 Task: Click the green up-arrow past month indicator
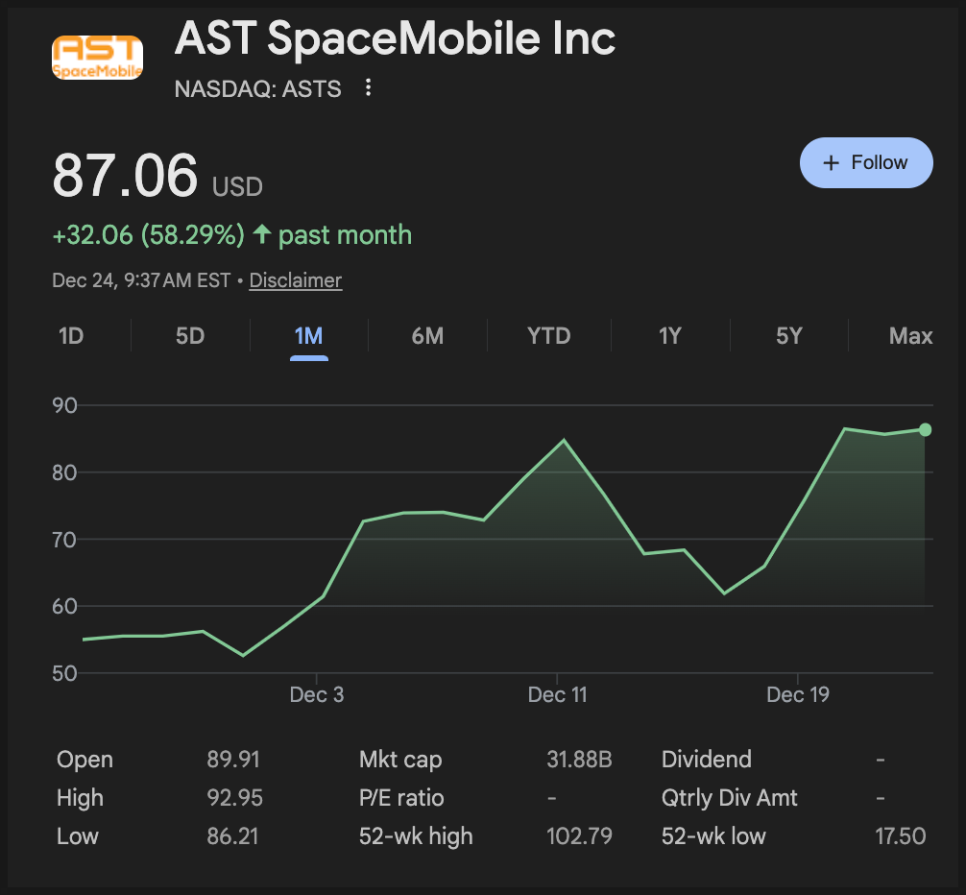263,235
